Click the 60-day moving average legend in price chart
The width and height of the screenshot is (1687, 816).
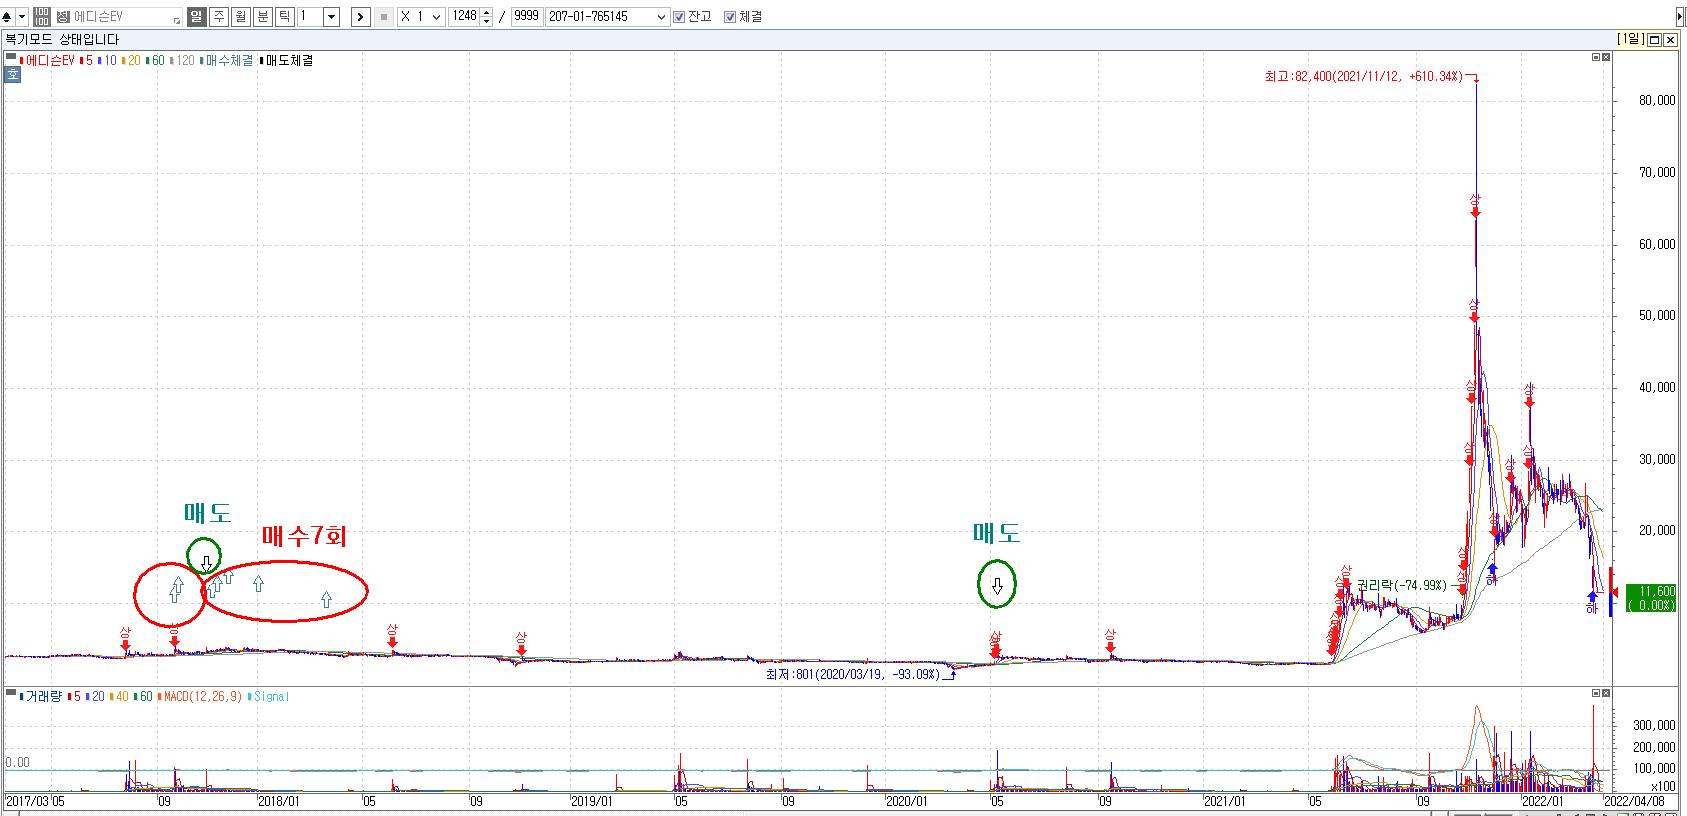click(155, 61)
